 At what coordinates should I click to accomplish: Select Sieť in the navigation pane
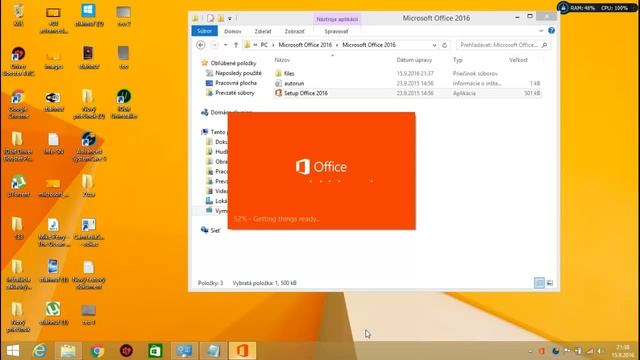(215, 231)
